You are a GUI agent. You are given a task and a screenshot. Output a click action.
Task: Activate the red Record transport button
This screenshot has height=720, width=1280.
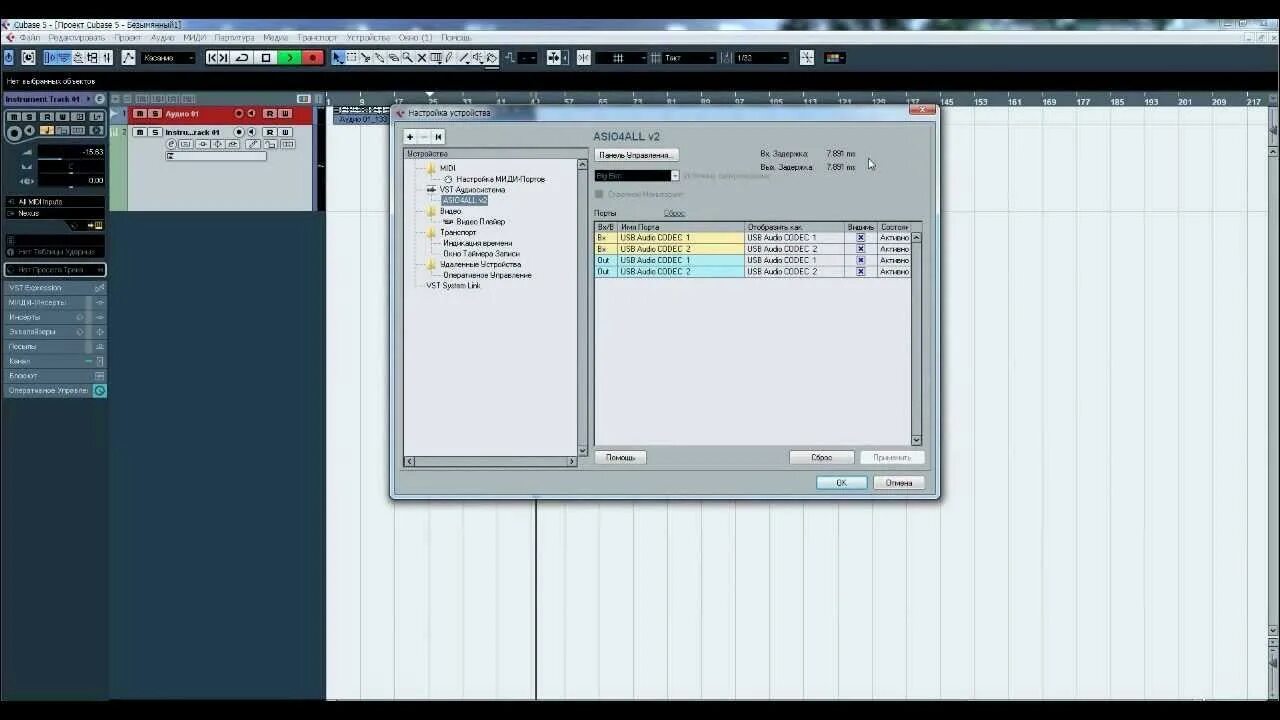pos(312,58)
